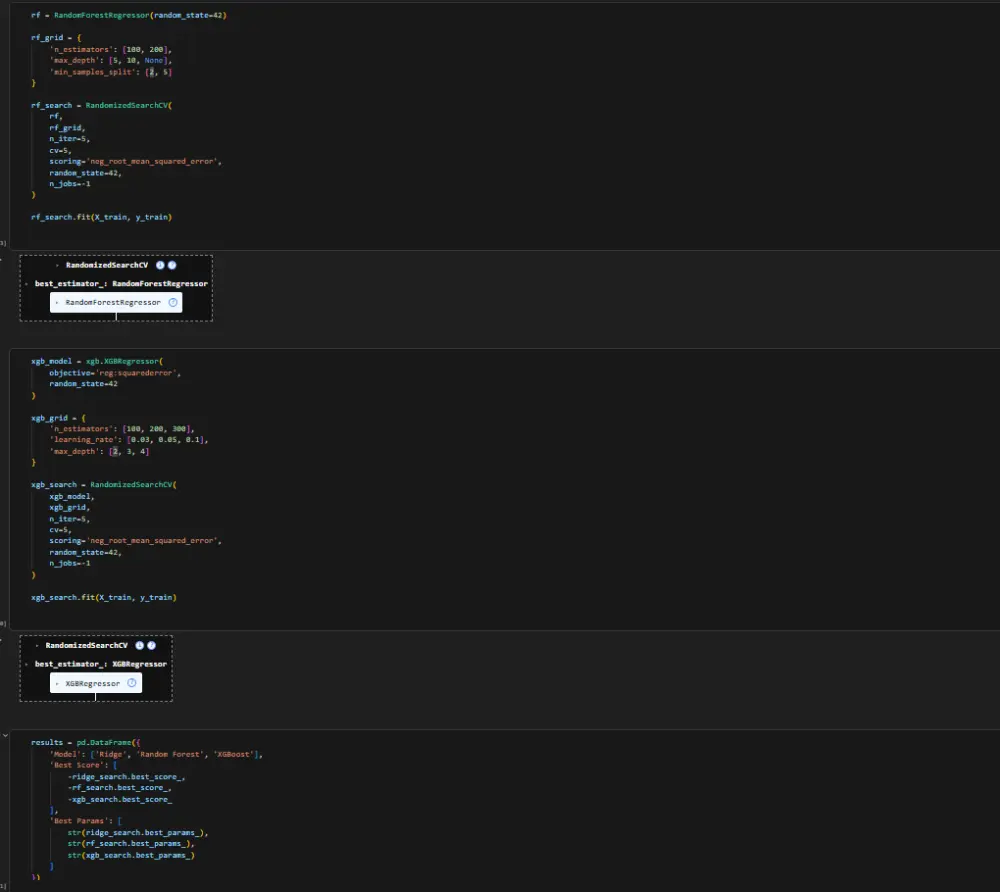Click xgb_search = RandomizedSearchCV( line
This screenshot has height=892, width=1000.
pyautogui.click(x=104, y=485)
